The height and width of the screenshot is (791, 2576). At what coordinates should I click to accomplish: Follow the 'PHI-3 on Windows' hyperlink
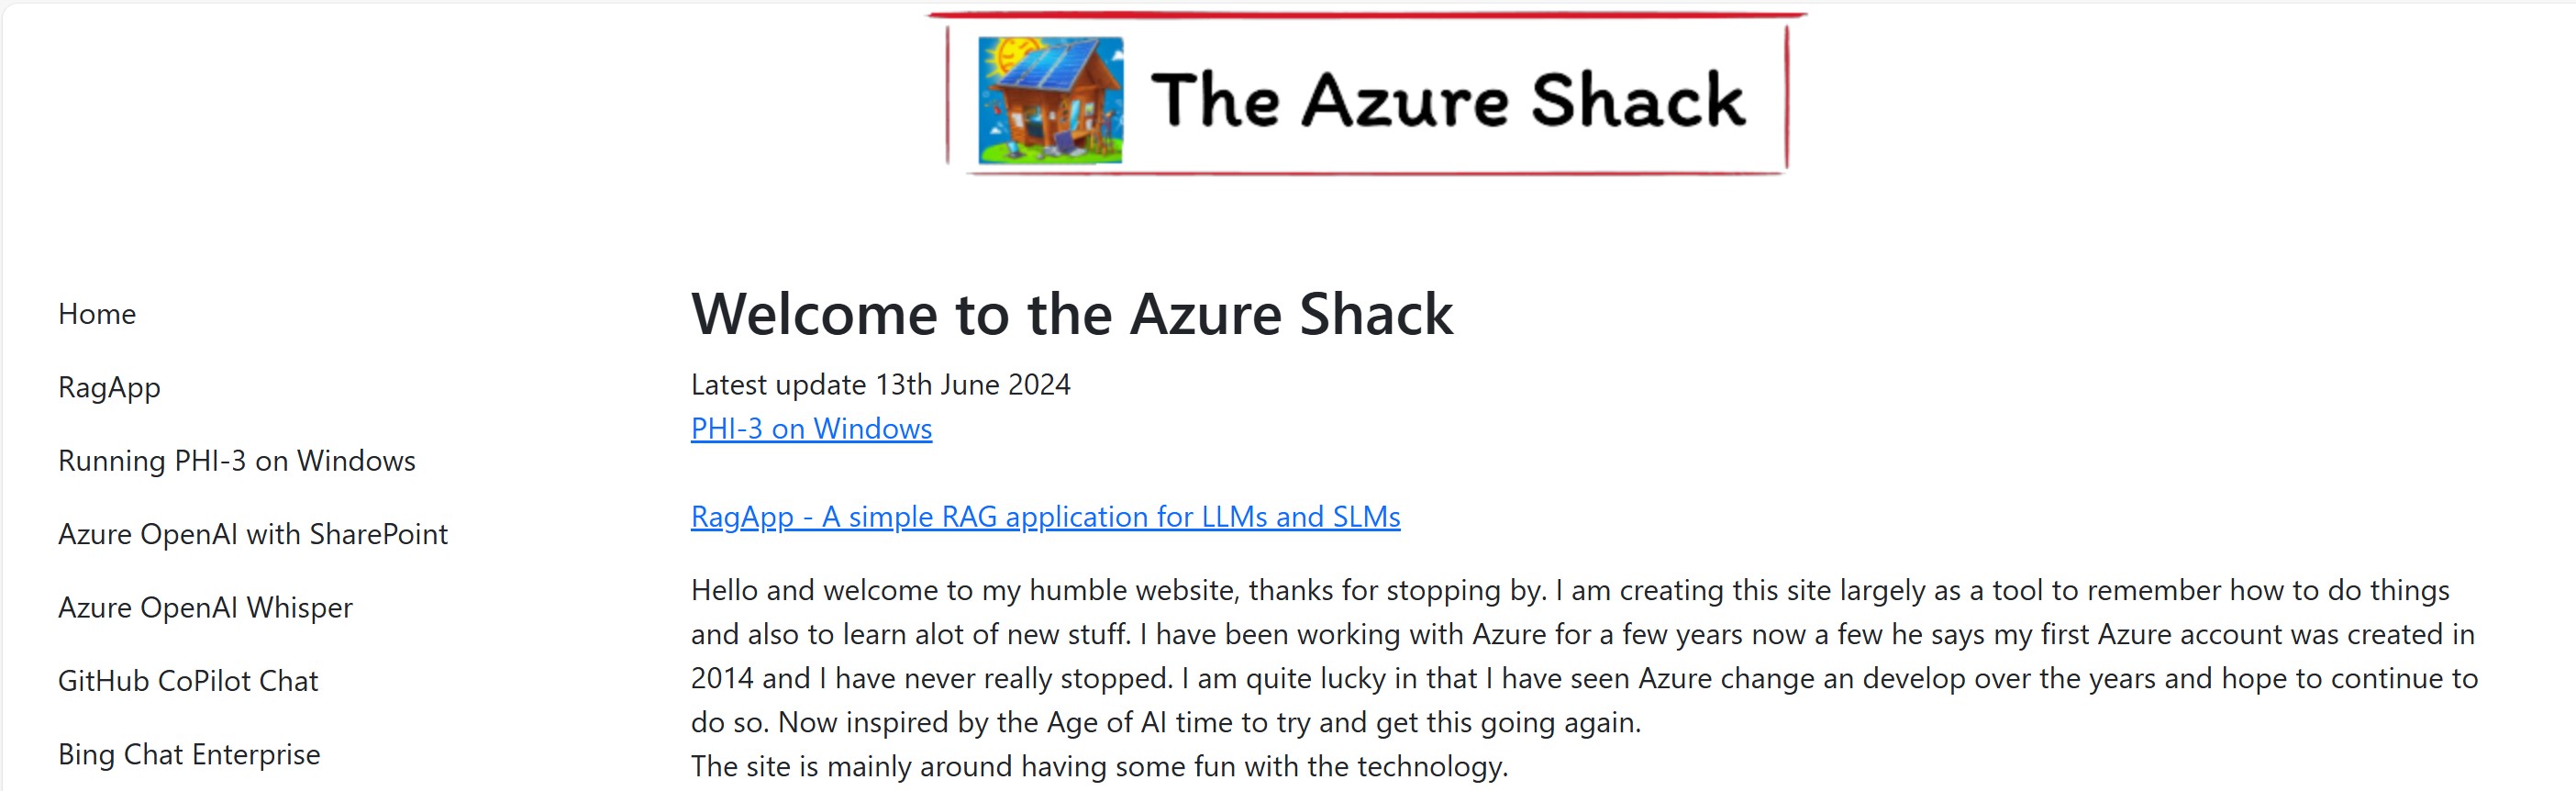coord(811,429)
